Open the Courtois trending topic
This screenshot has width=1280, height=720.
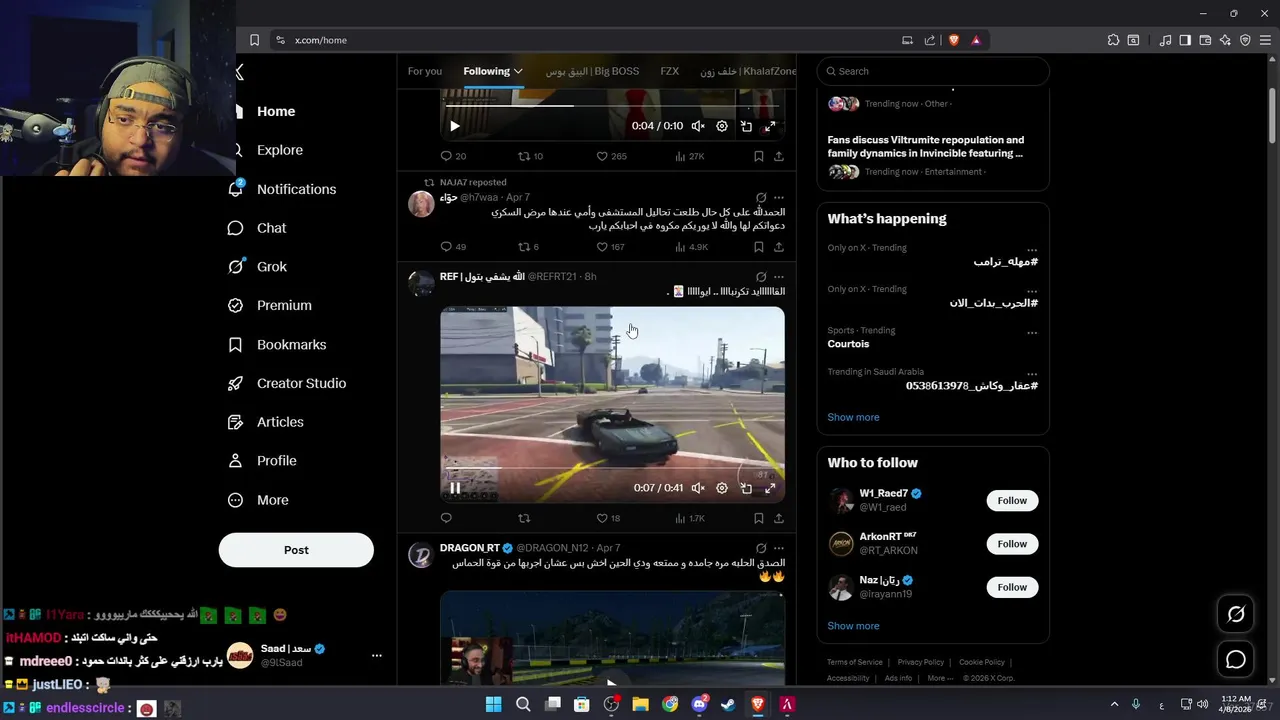pos(848,344)
